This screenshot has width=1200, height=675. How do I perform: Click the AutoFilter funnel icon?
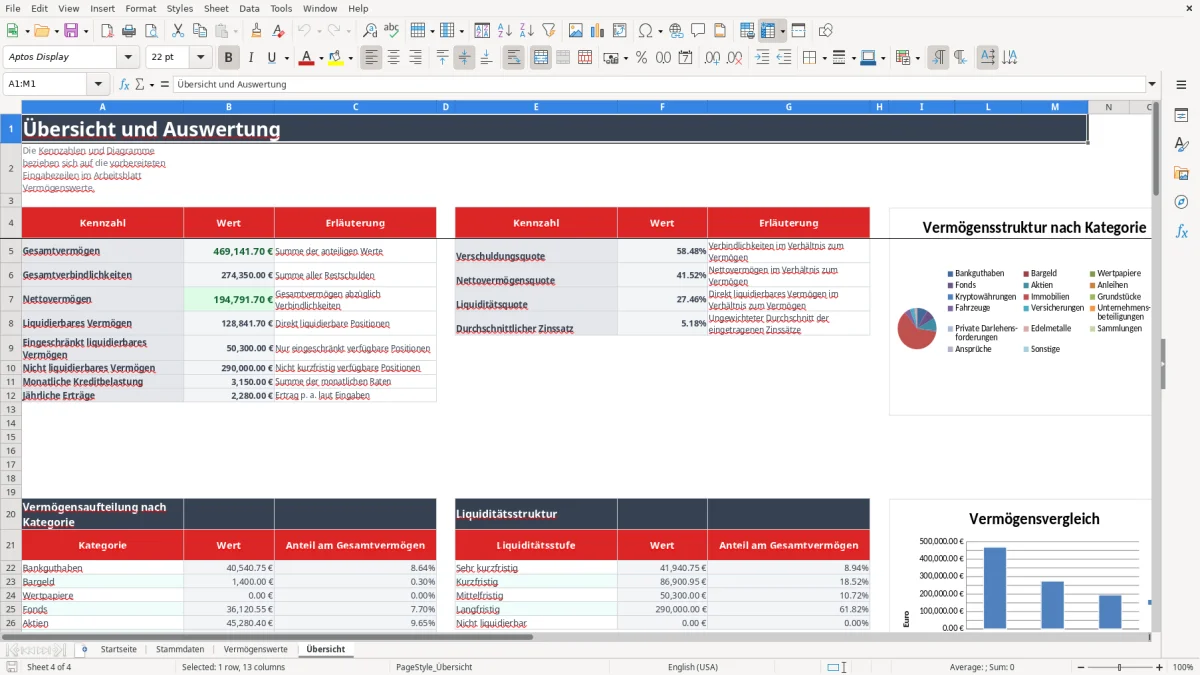(x=548, y=31)
